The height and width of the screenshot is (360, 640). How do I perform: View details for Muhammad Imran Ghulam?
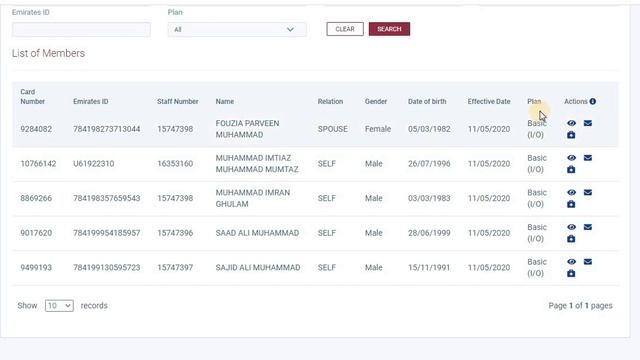(571, 192)
